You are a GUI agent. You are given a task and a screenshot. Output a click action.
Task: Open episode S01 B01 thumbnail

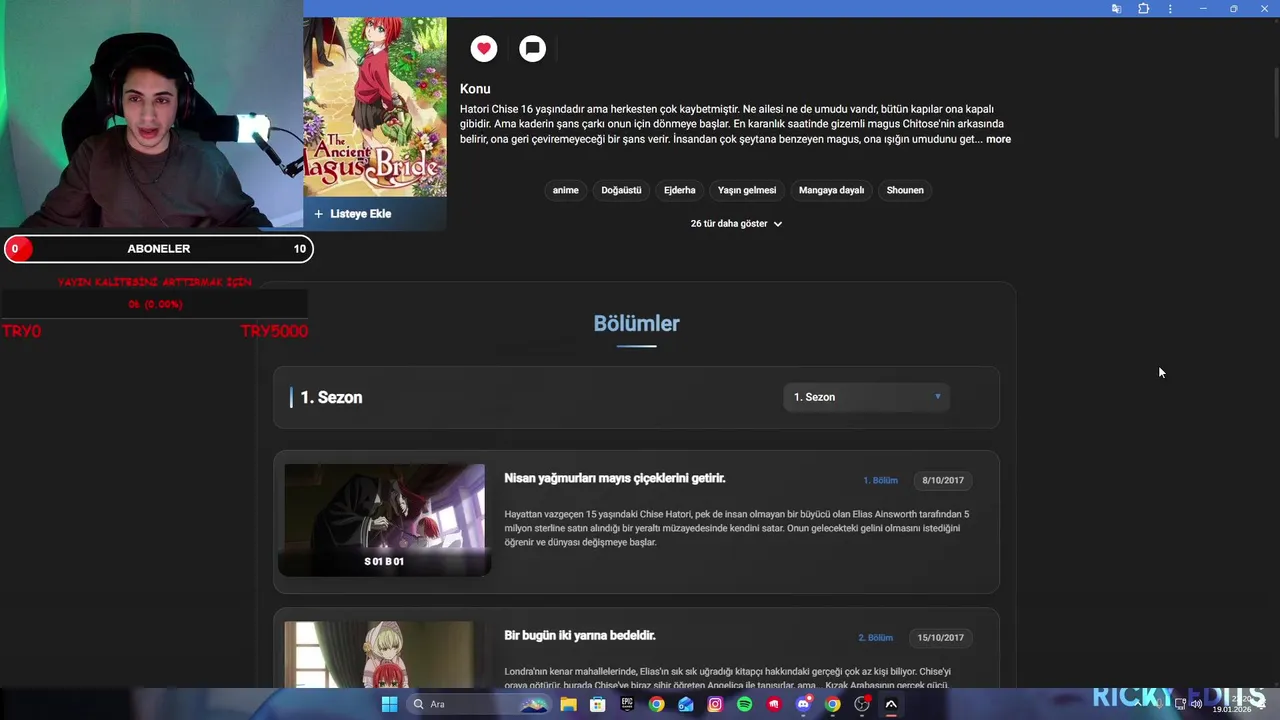click(x=384, y=520)
